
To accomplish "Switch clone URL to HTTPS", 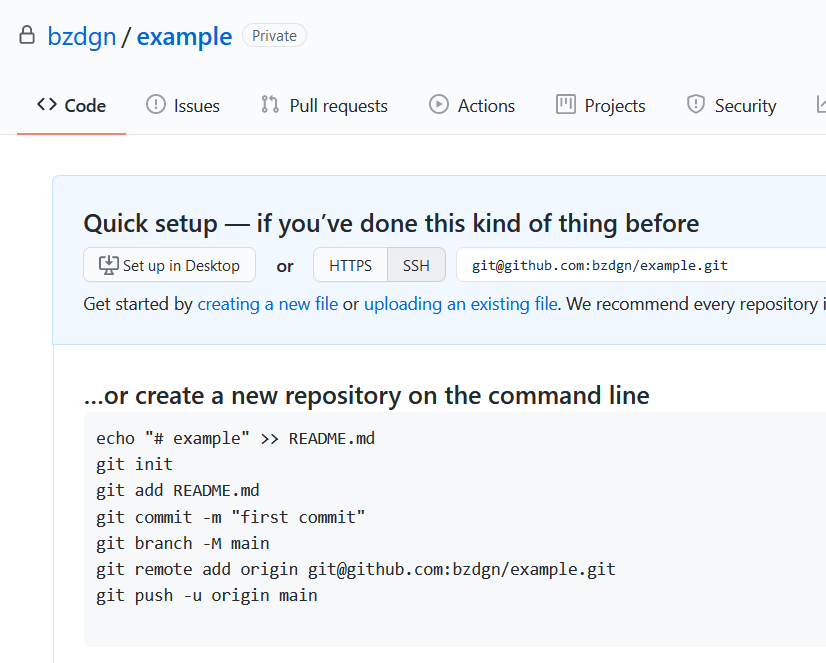I will (x=350, y=265).
